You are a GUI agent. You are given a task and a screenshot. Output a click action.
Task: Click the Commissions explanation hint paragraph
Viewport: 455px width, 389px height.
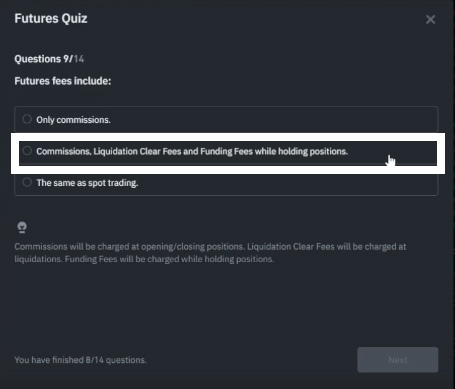coord(210,253)
